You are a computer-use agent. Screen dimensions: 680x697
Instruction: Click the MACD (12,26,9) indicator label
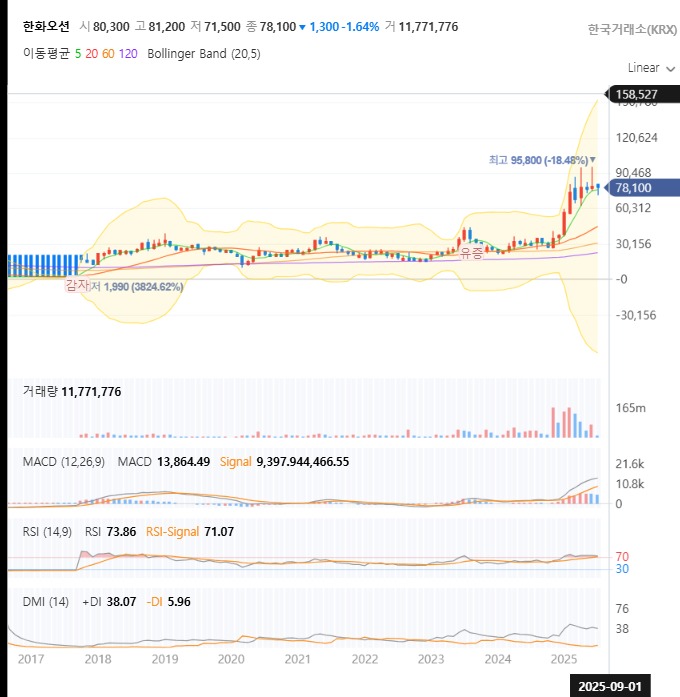[64, 462]
